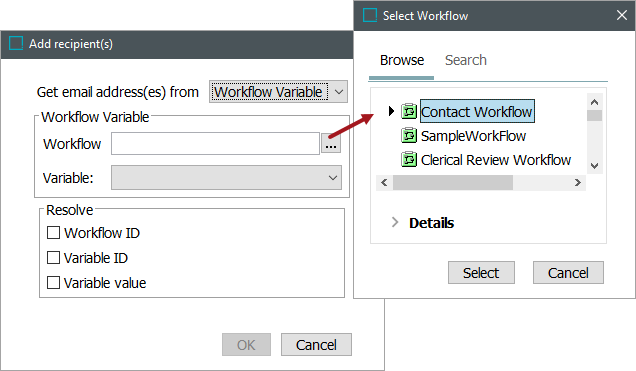Click the Clerical Review Workflow icon
Image resolution: width=636 pixels, height=371 pixels.
(x=409, y=159)
